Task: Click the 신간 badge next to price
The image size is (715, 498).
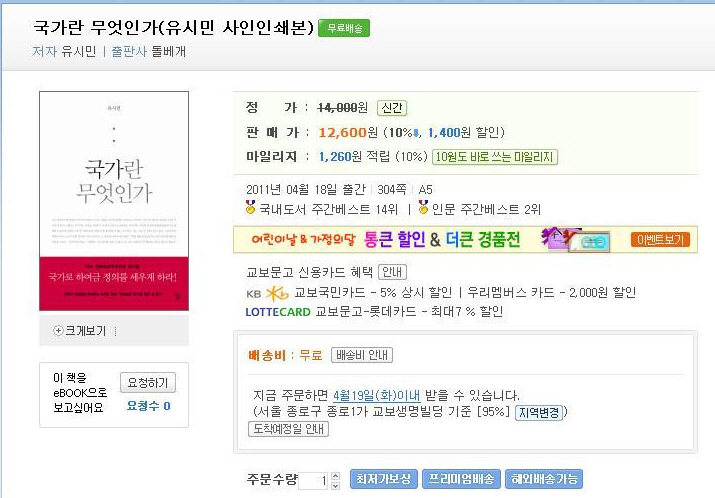Action: pyautogui.click(x=392, y=108)
